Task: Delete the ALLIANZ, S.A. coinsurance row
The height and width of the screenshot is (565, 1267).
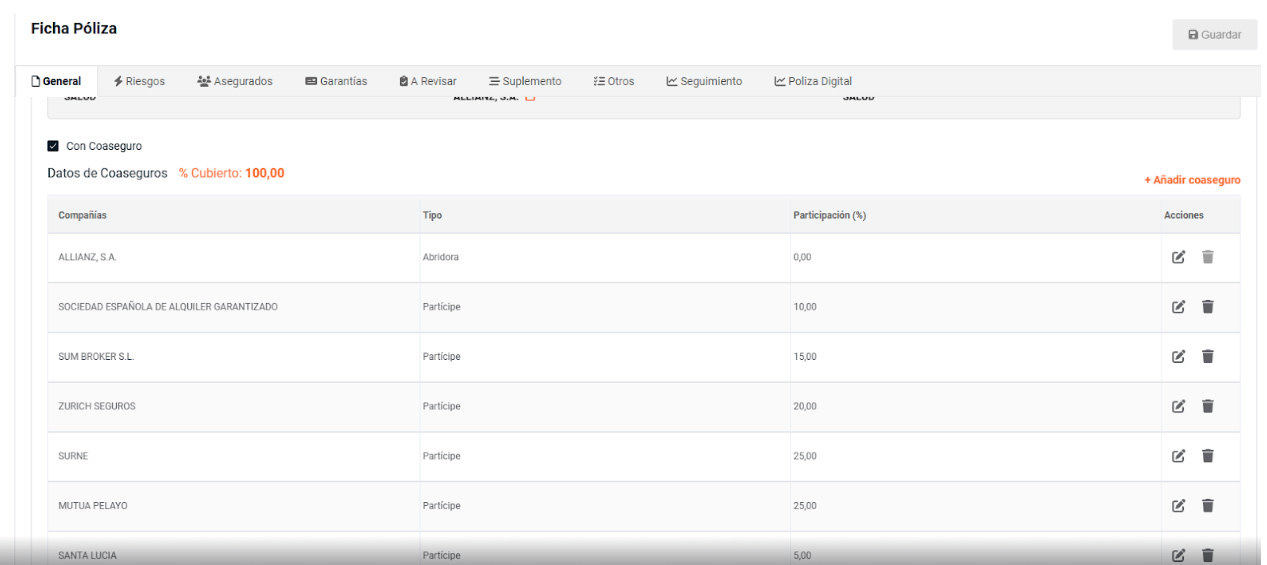Action: 1207,257
